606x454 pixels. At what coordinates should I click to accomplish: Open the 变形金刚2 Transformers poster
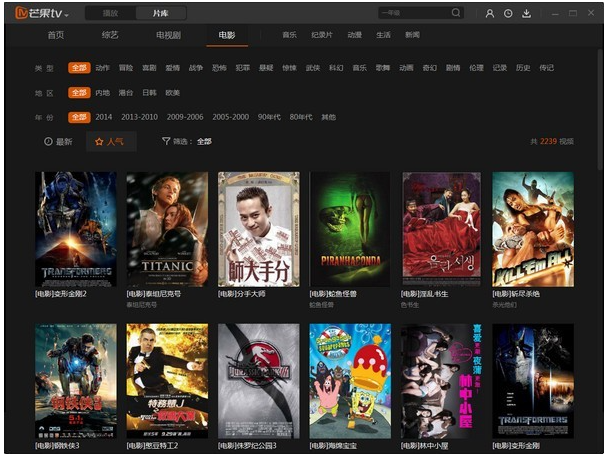point(76,229)
